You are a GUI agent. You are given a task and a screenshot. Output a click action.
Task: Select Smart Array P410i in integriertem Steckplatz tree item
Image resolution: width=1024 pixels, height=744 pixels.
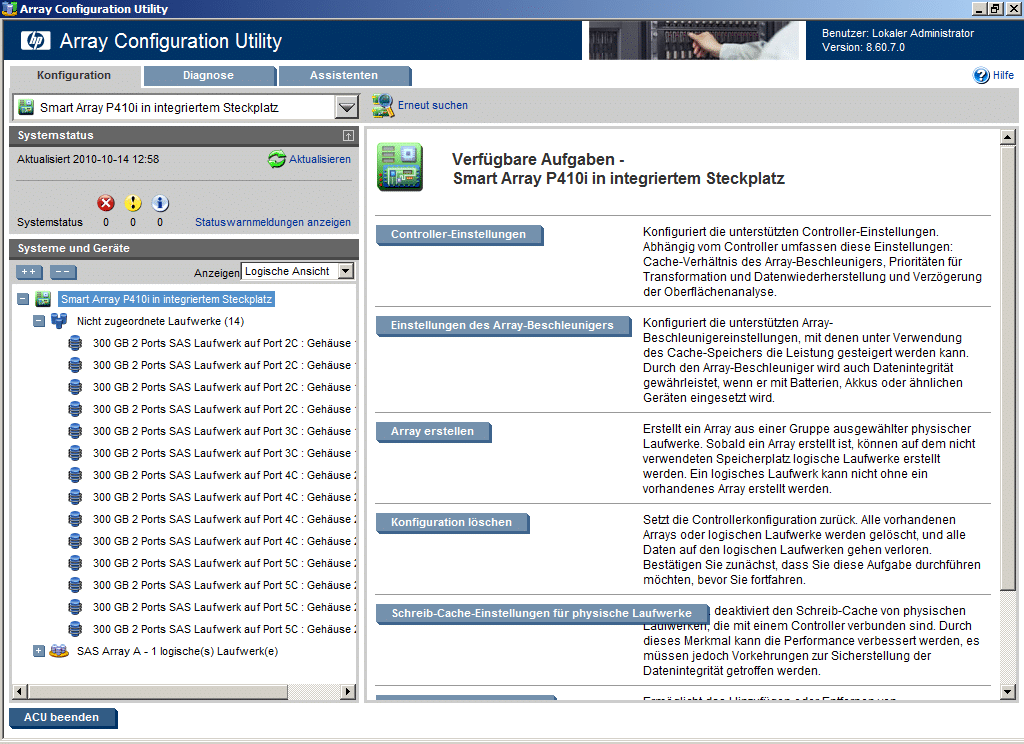click(167, 299)
